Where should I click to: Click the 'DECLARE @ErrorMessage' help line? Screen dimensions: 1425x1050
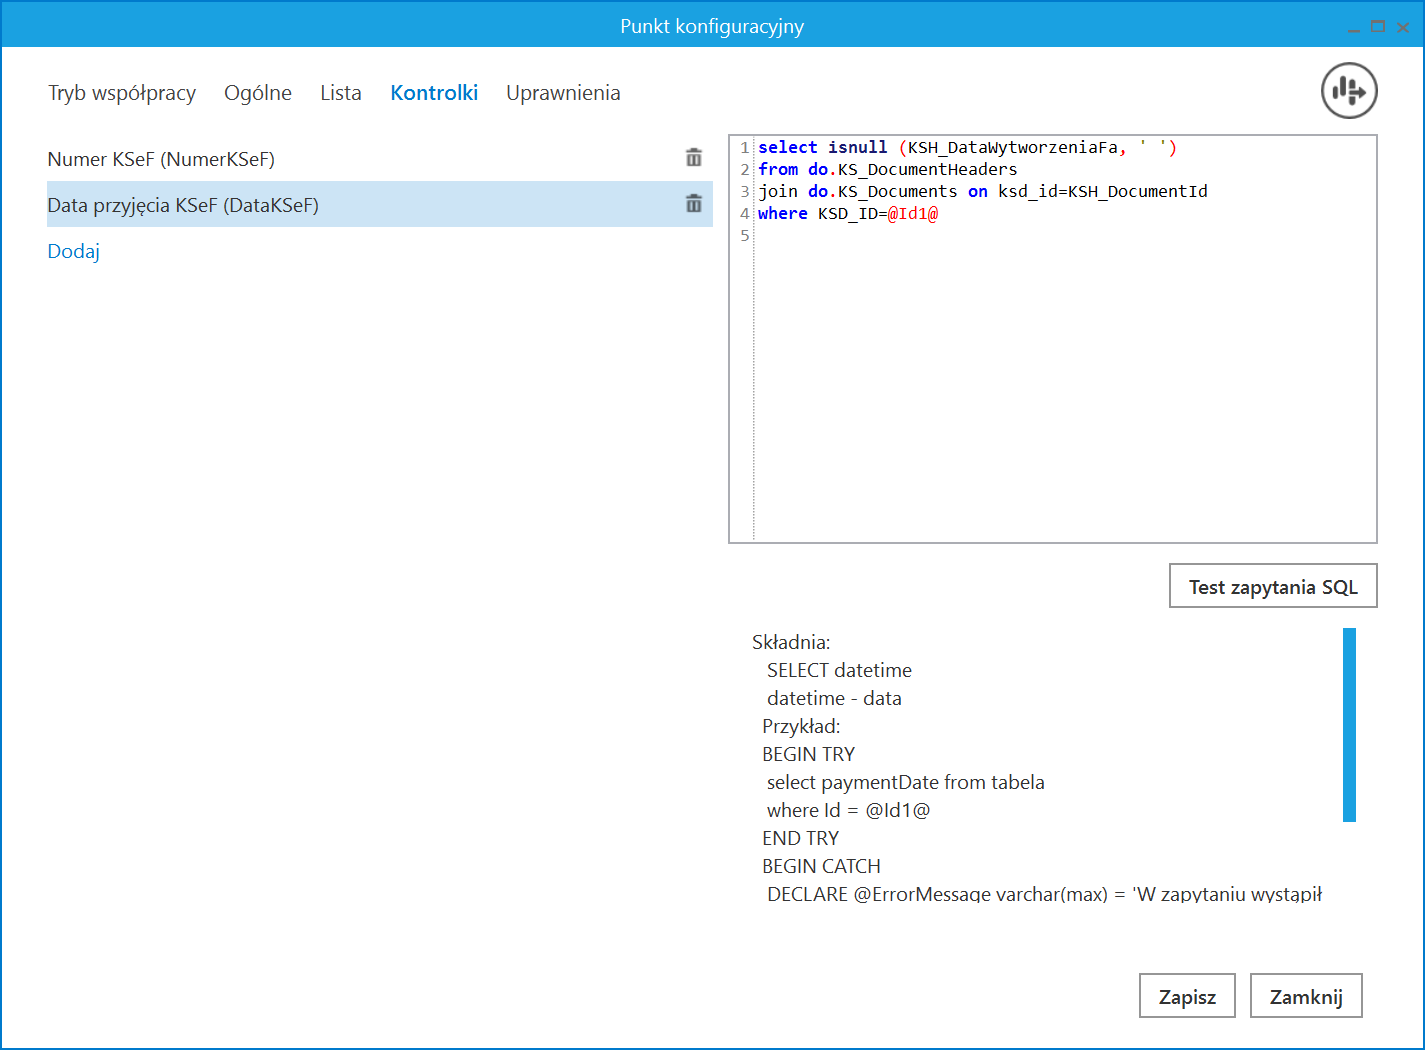1044,894
